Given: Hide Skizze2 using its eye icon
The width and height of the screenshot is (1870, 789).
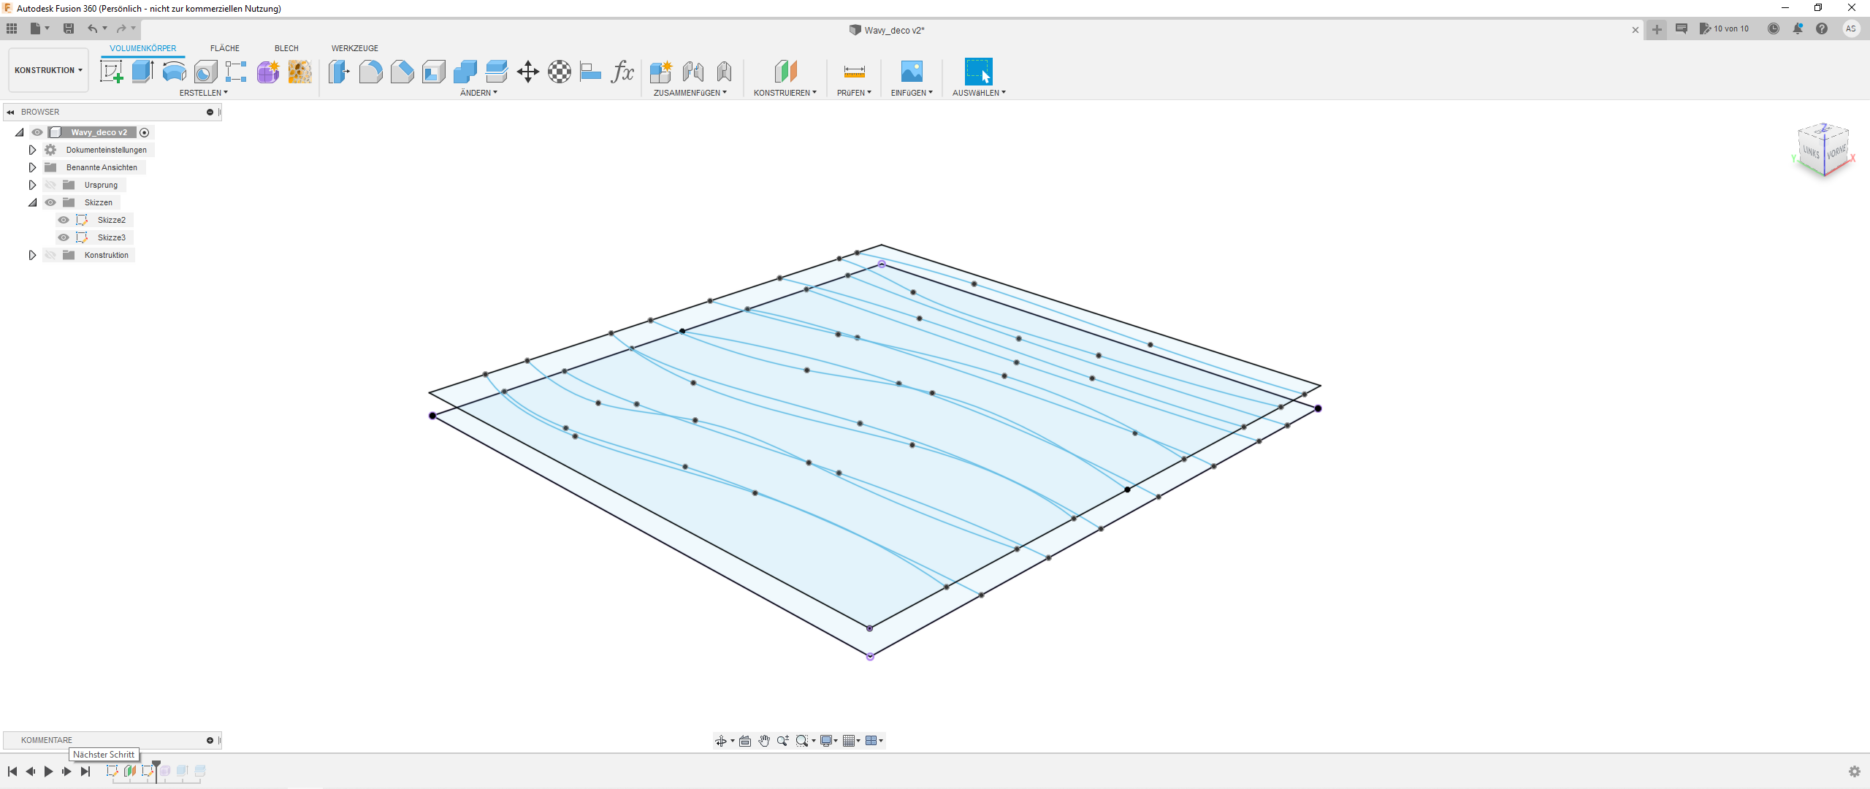Looking at the screenshot, I should (x=64, y=220).
